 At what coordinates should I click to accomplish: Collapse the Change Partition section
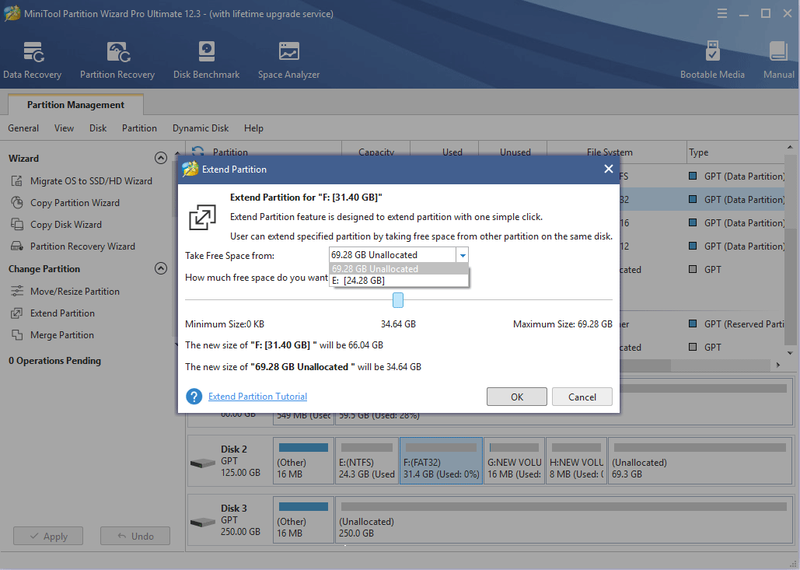click(x=161, y=268)
